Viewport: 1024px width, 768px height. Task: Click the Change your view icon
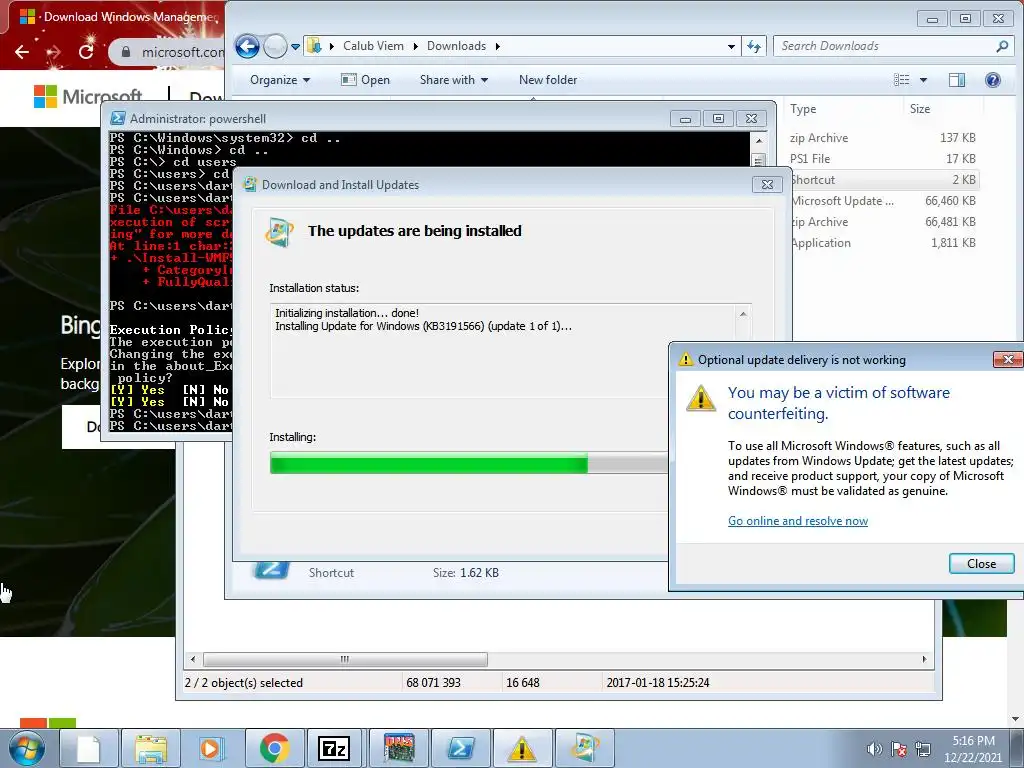902,80
